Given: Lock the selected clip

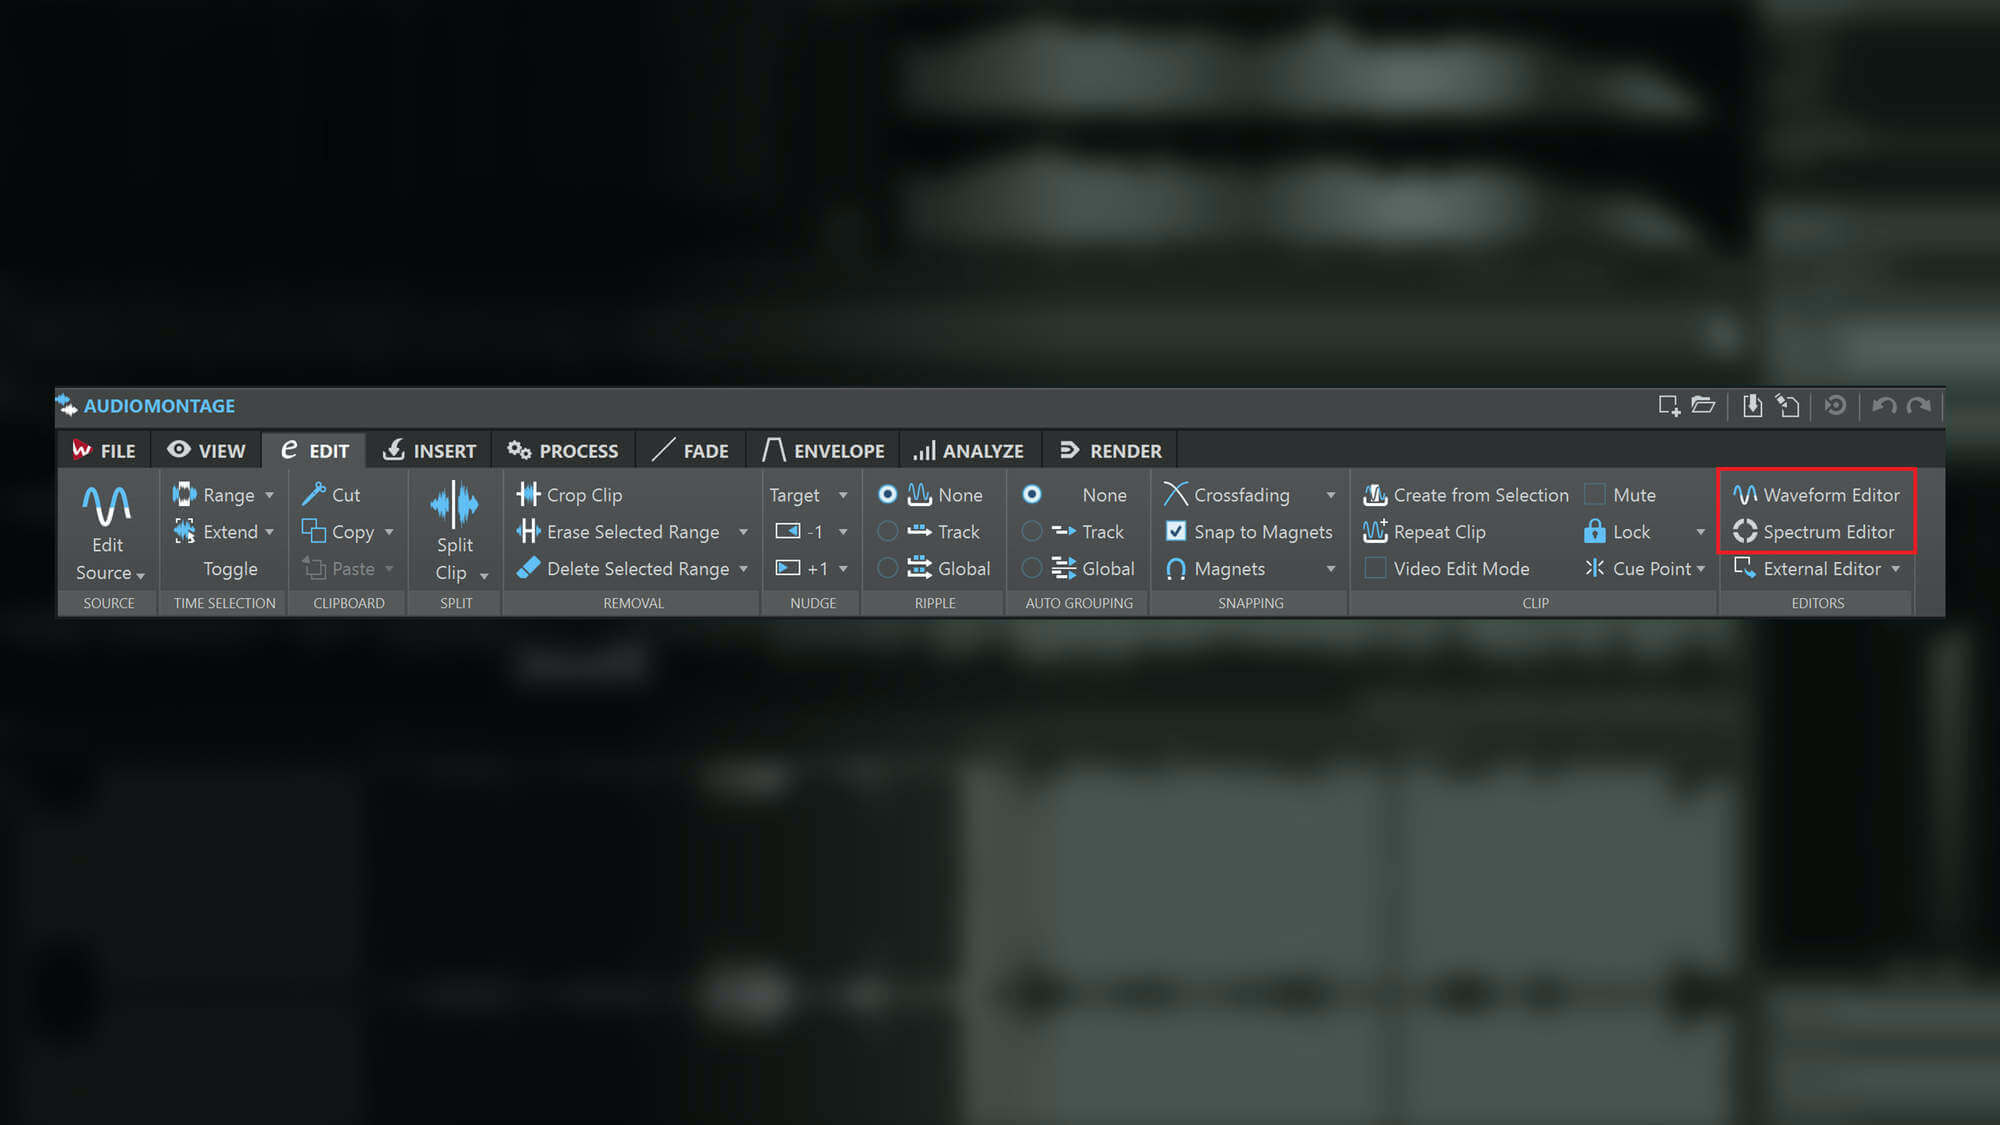Looking at the screenshot, I should [1618, 531].
